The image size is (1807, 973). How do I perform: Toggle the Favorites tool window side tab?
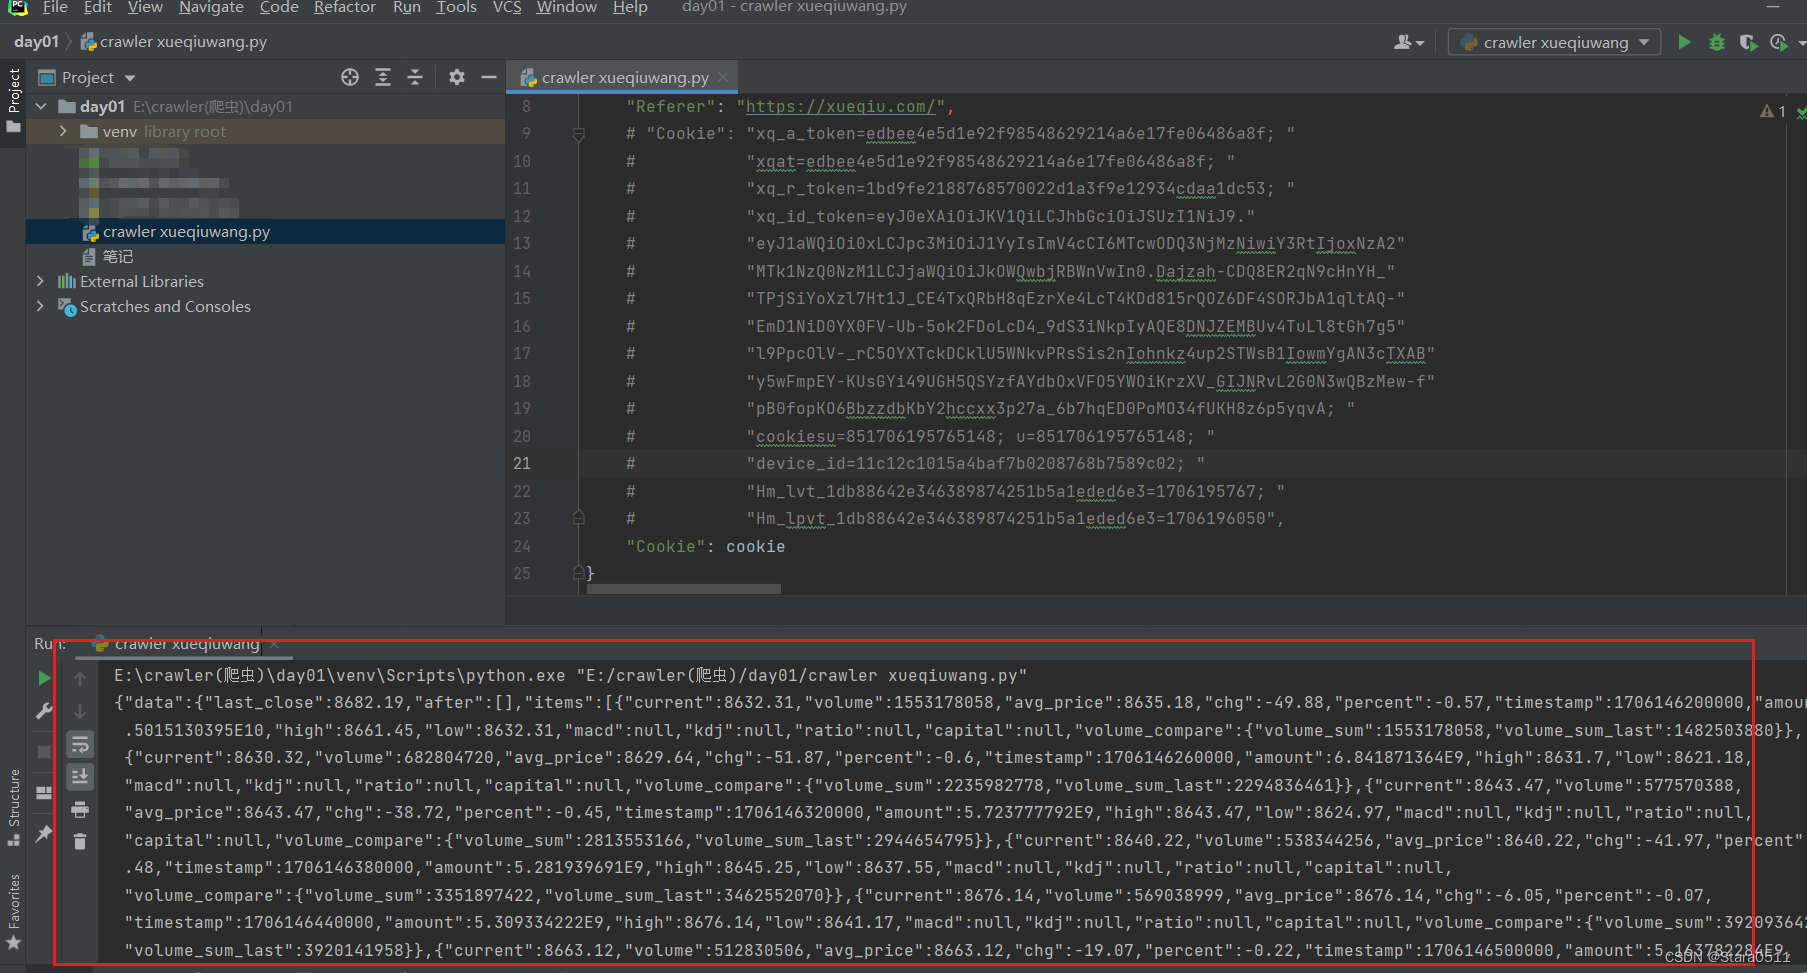pyautogui.click(x=13, y=912)
